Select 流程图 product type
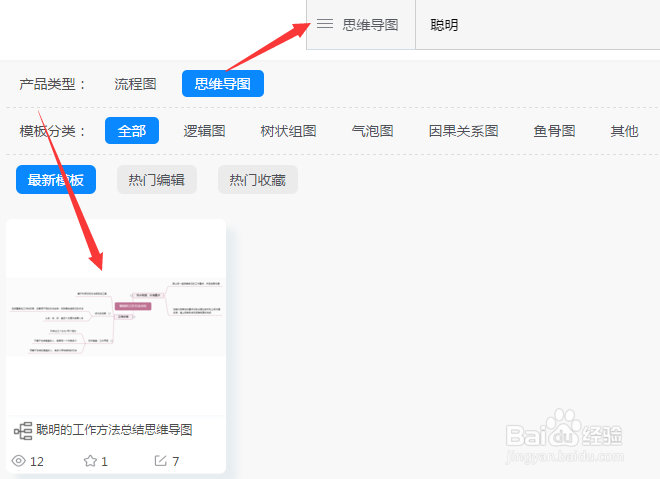This screenshot has height=479, width=660. pos(135,84)
